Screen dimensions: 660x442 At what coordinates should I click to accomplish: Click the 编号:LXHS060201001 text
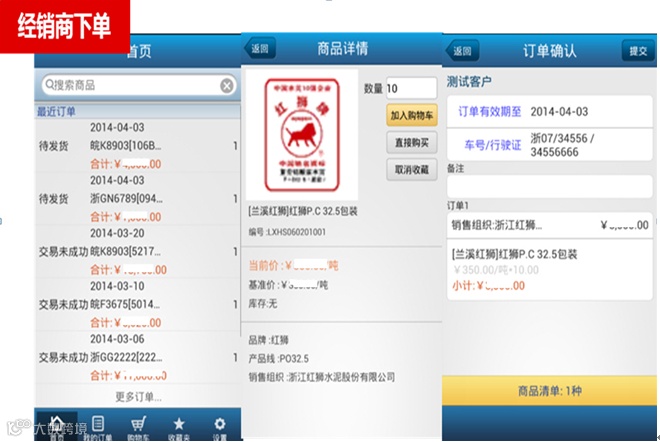tap(287, 232)
